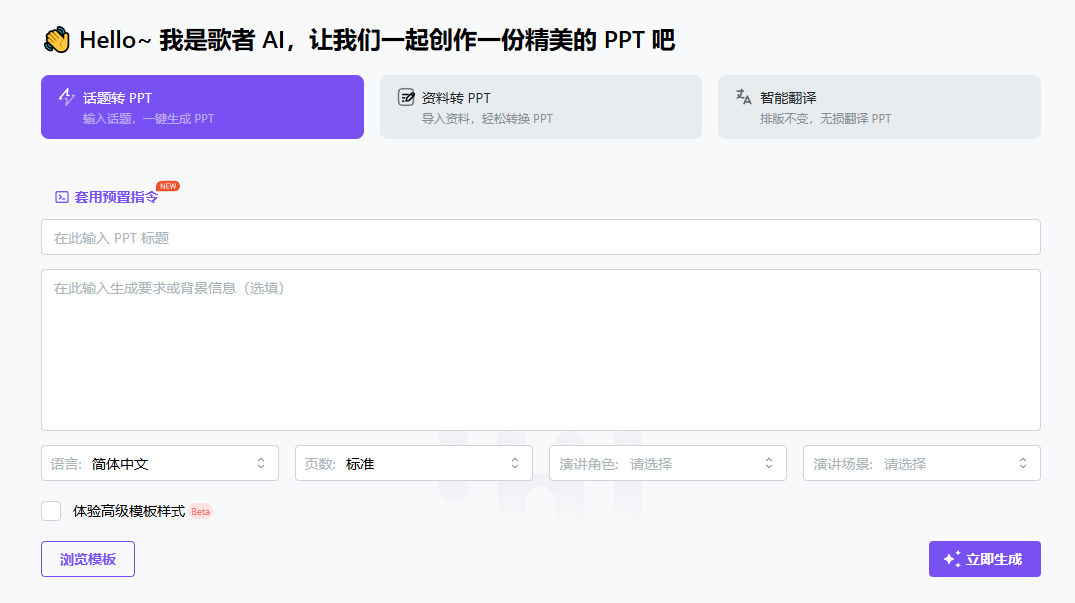Click the 体验高级模板样式 label text
The image size is (1075, 603).
pos(129,511)
